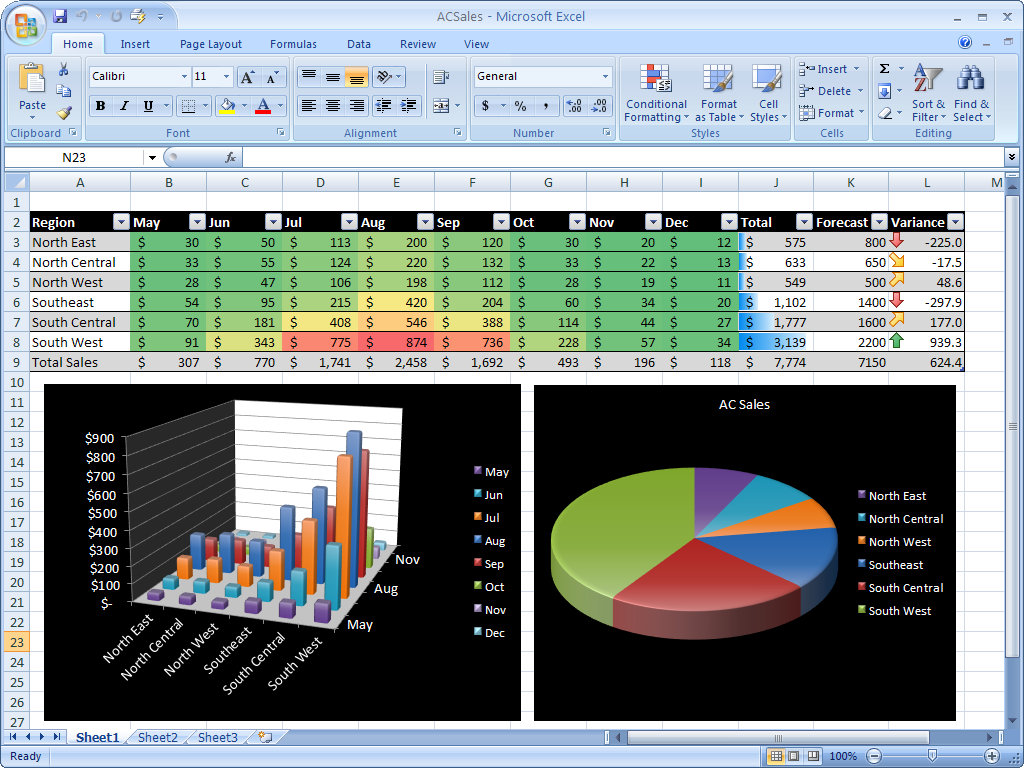Image resolution: width=1024 pixels, height=768 pixels.
Task: Open the Data ribbon tab
Action: point(359,44)
